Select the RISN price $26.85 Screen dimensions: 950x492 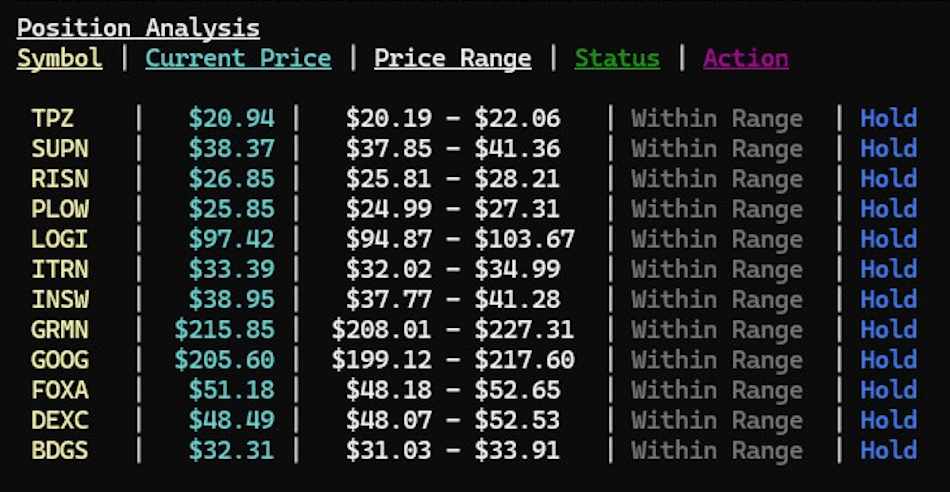[231, 179]
